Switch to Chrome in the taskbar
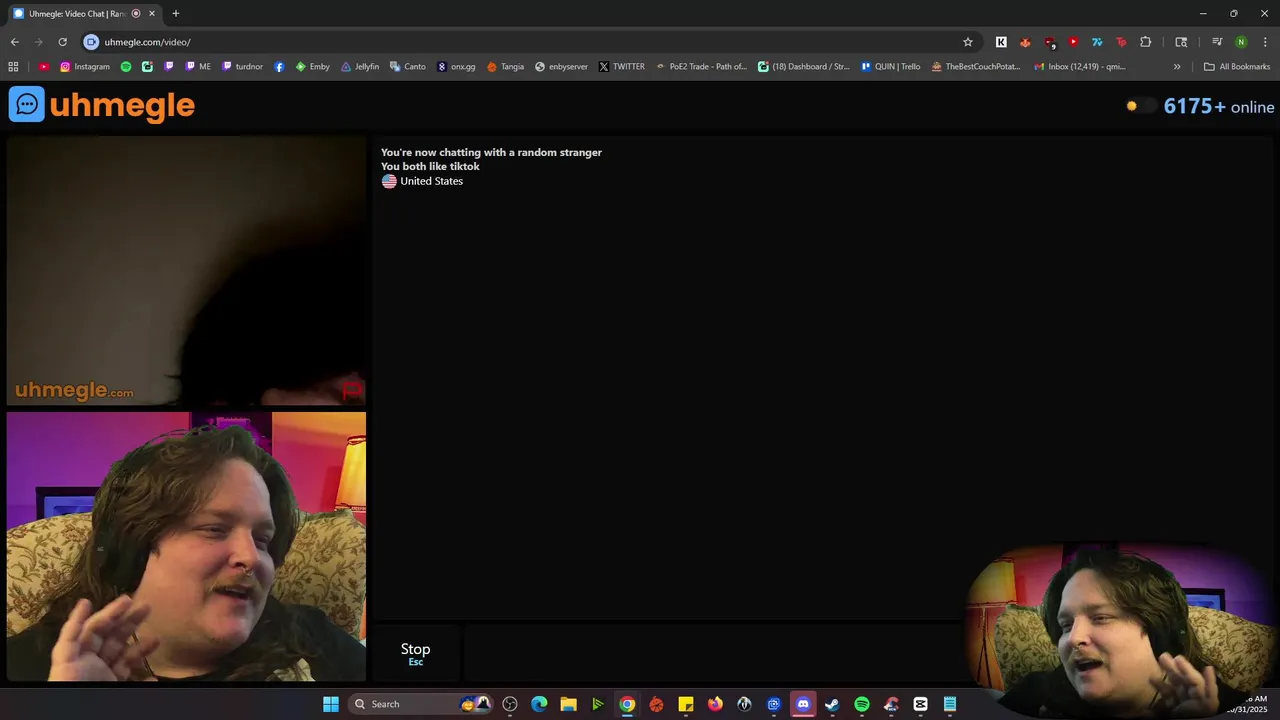Viewport: 1280px width, 720px height. coord(627,704)
